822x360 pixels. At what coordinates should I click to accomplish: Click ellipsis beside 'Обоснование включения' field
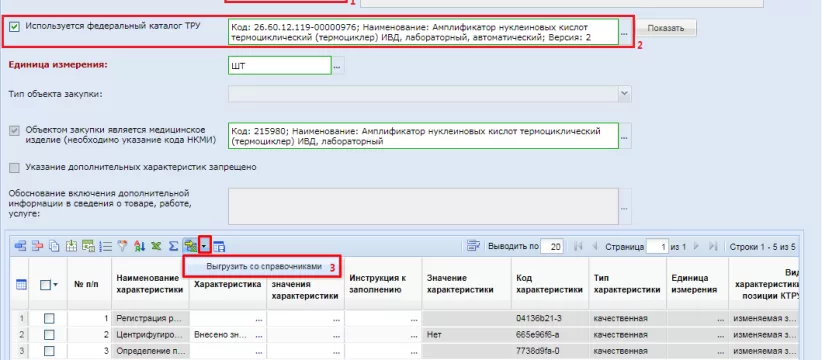tap(624, 207)
